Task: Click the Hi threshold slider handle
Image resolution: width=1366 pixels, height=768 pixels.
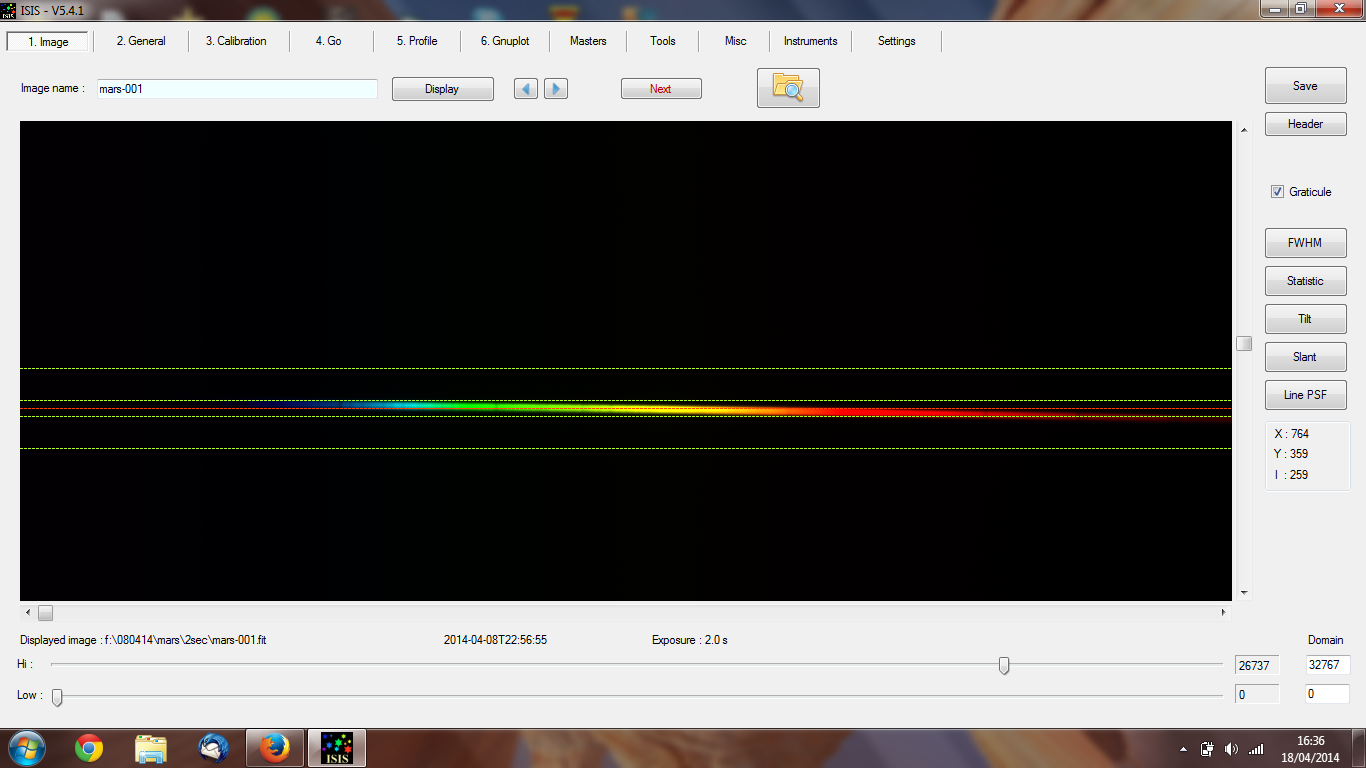Action: point(1004,666)
